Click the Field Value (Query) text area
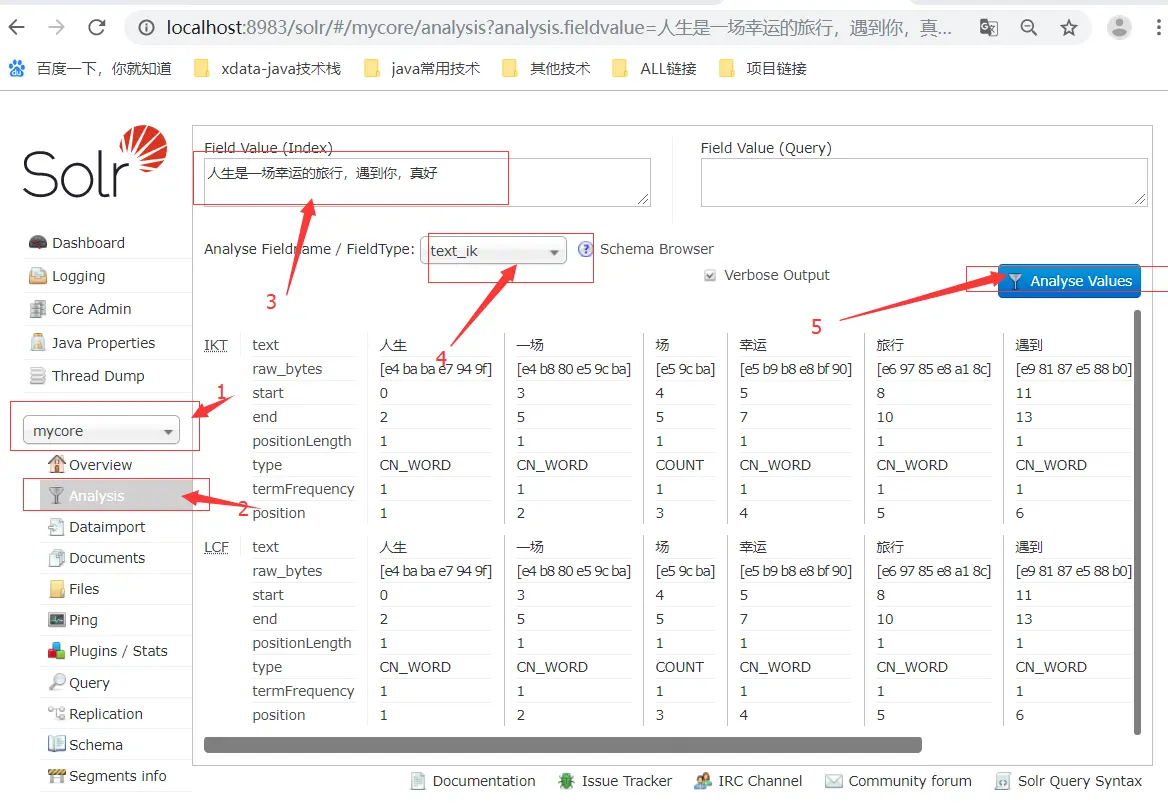 (924, 182)
